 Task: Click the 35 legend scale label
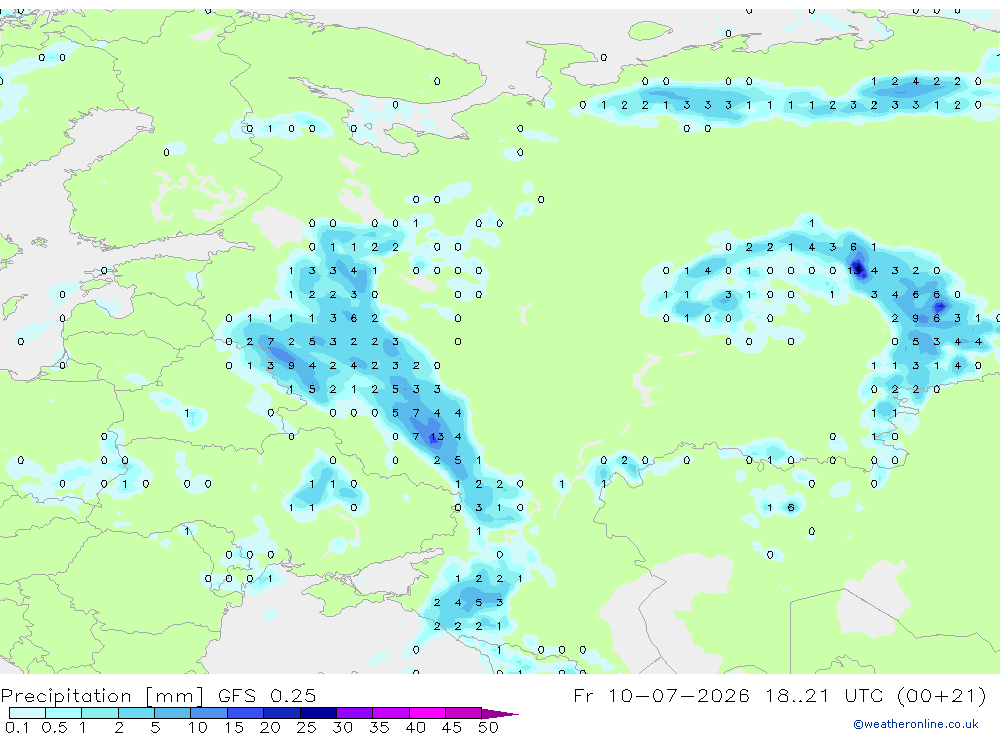click(x=379, y=727)
